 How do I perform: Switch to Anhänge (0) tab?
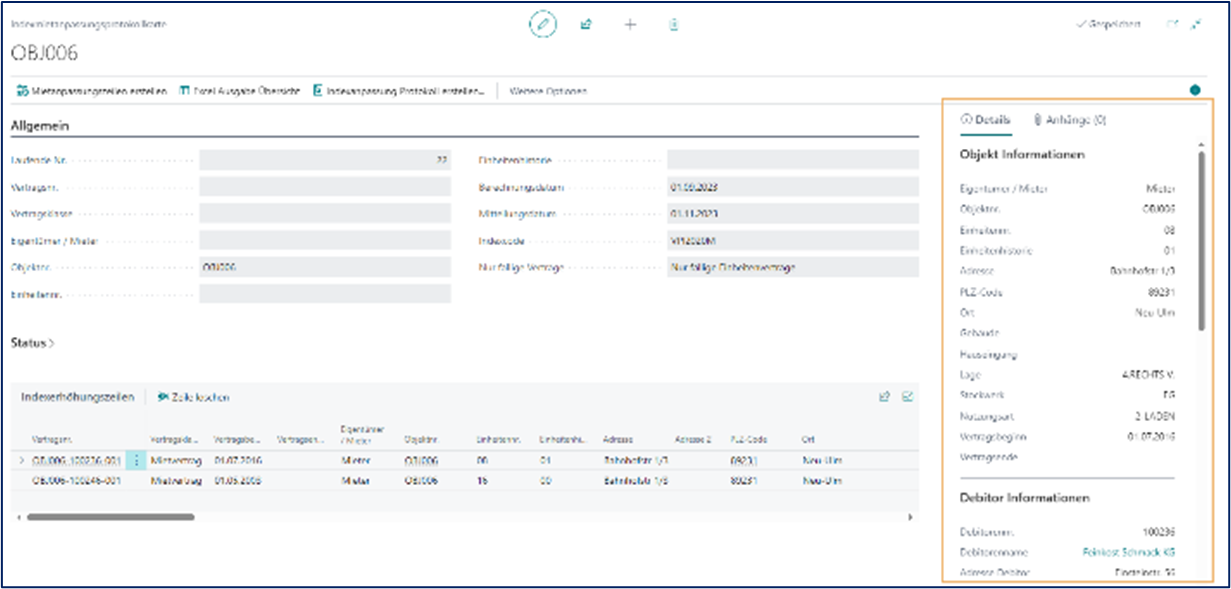pos(1070,120)
